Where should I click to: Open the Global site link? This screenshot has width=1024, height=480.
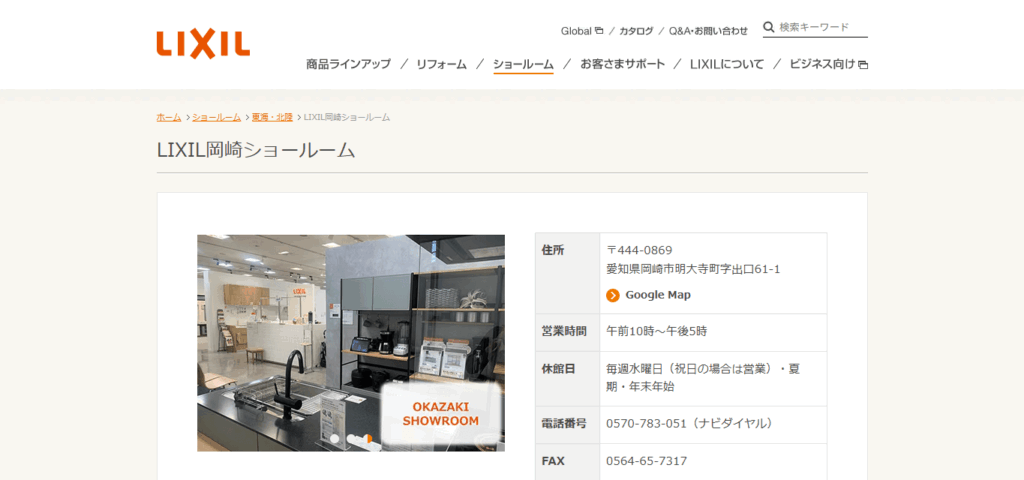pos(576,31)
